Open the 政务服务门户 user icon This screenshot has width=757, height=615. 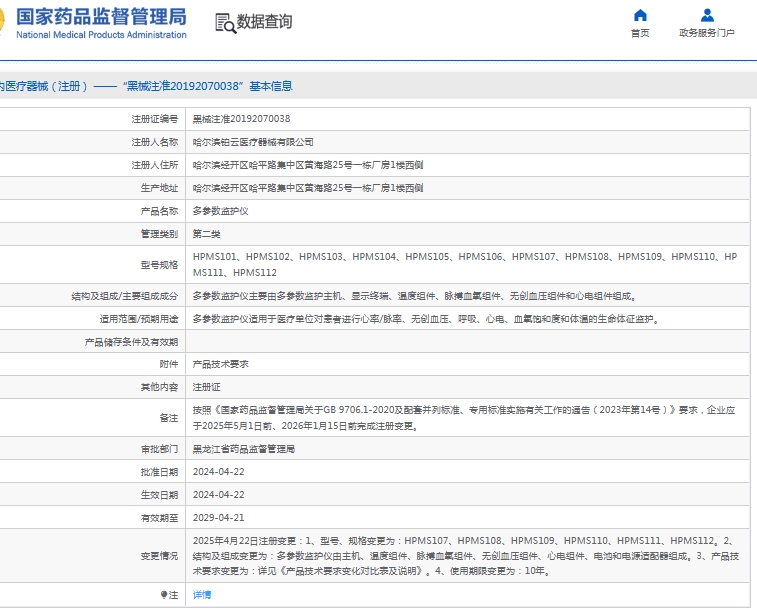click(707, 15)
